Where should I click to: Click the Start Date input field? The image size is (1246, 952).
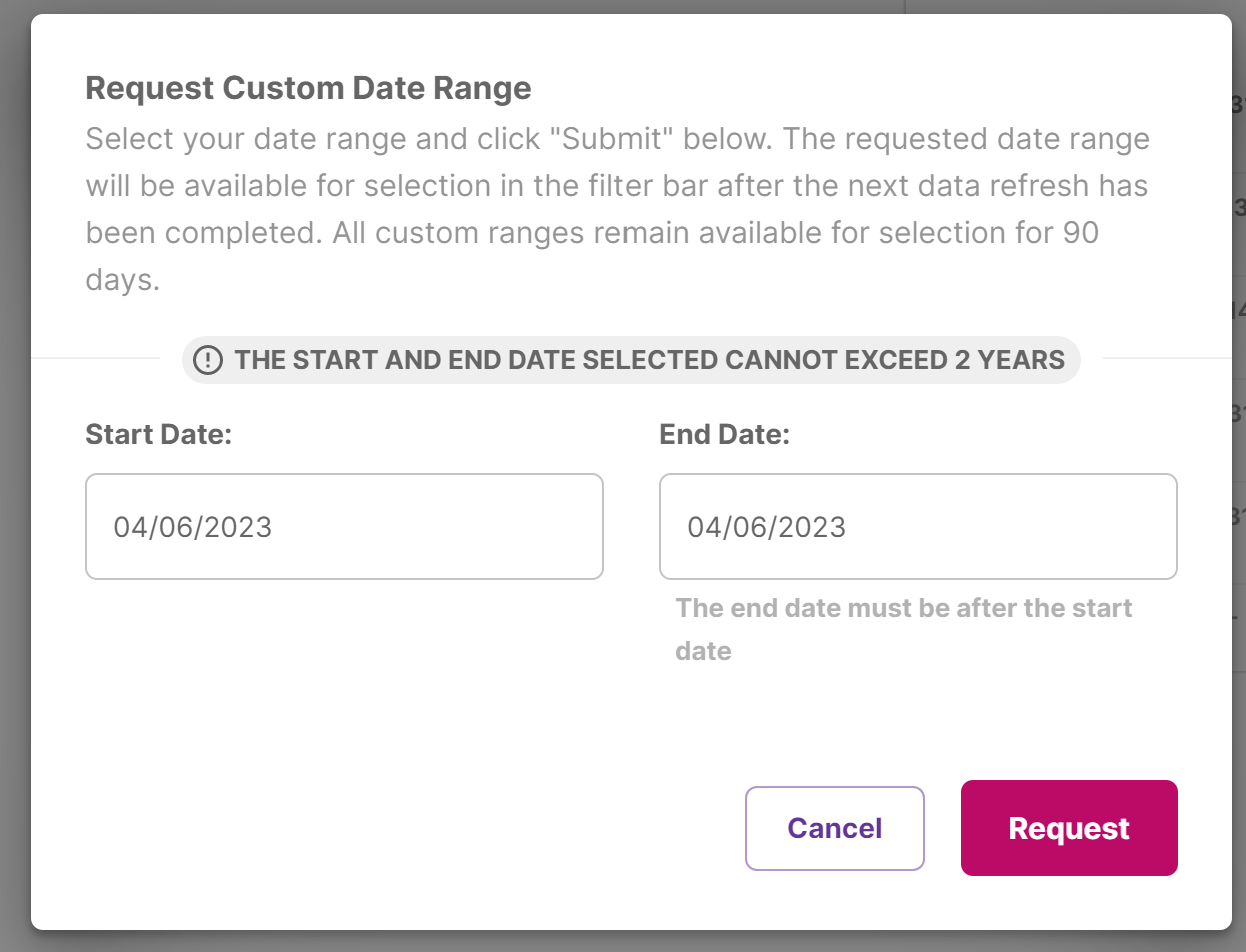click(344, 527)
